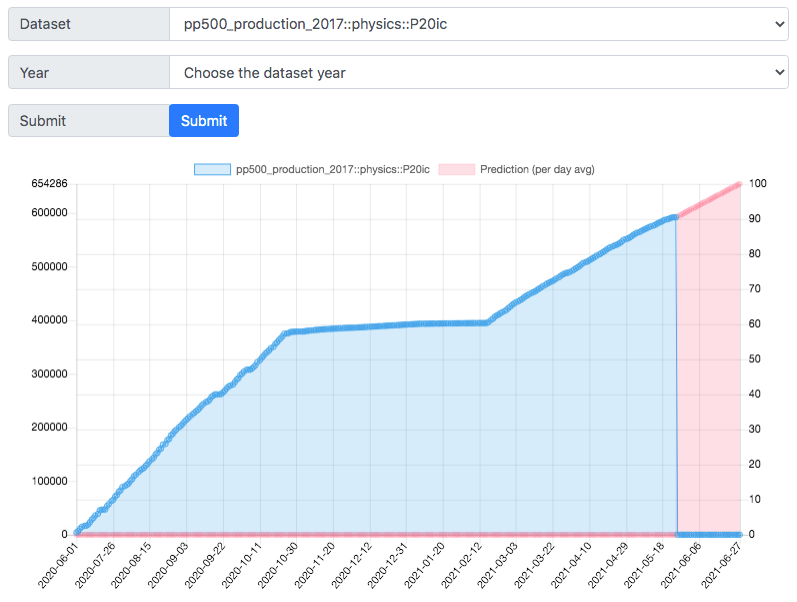Viewport: 797px width, 602px height.
Task: Click the pink prediction line endpoint at 100
Action: (x=740, y=184)
